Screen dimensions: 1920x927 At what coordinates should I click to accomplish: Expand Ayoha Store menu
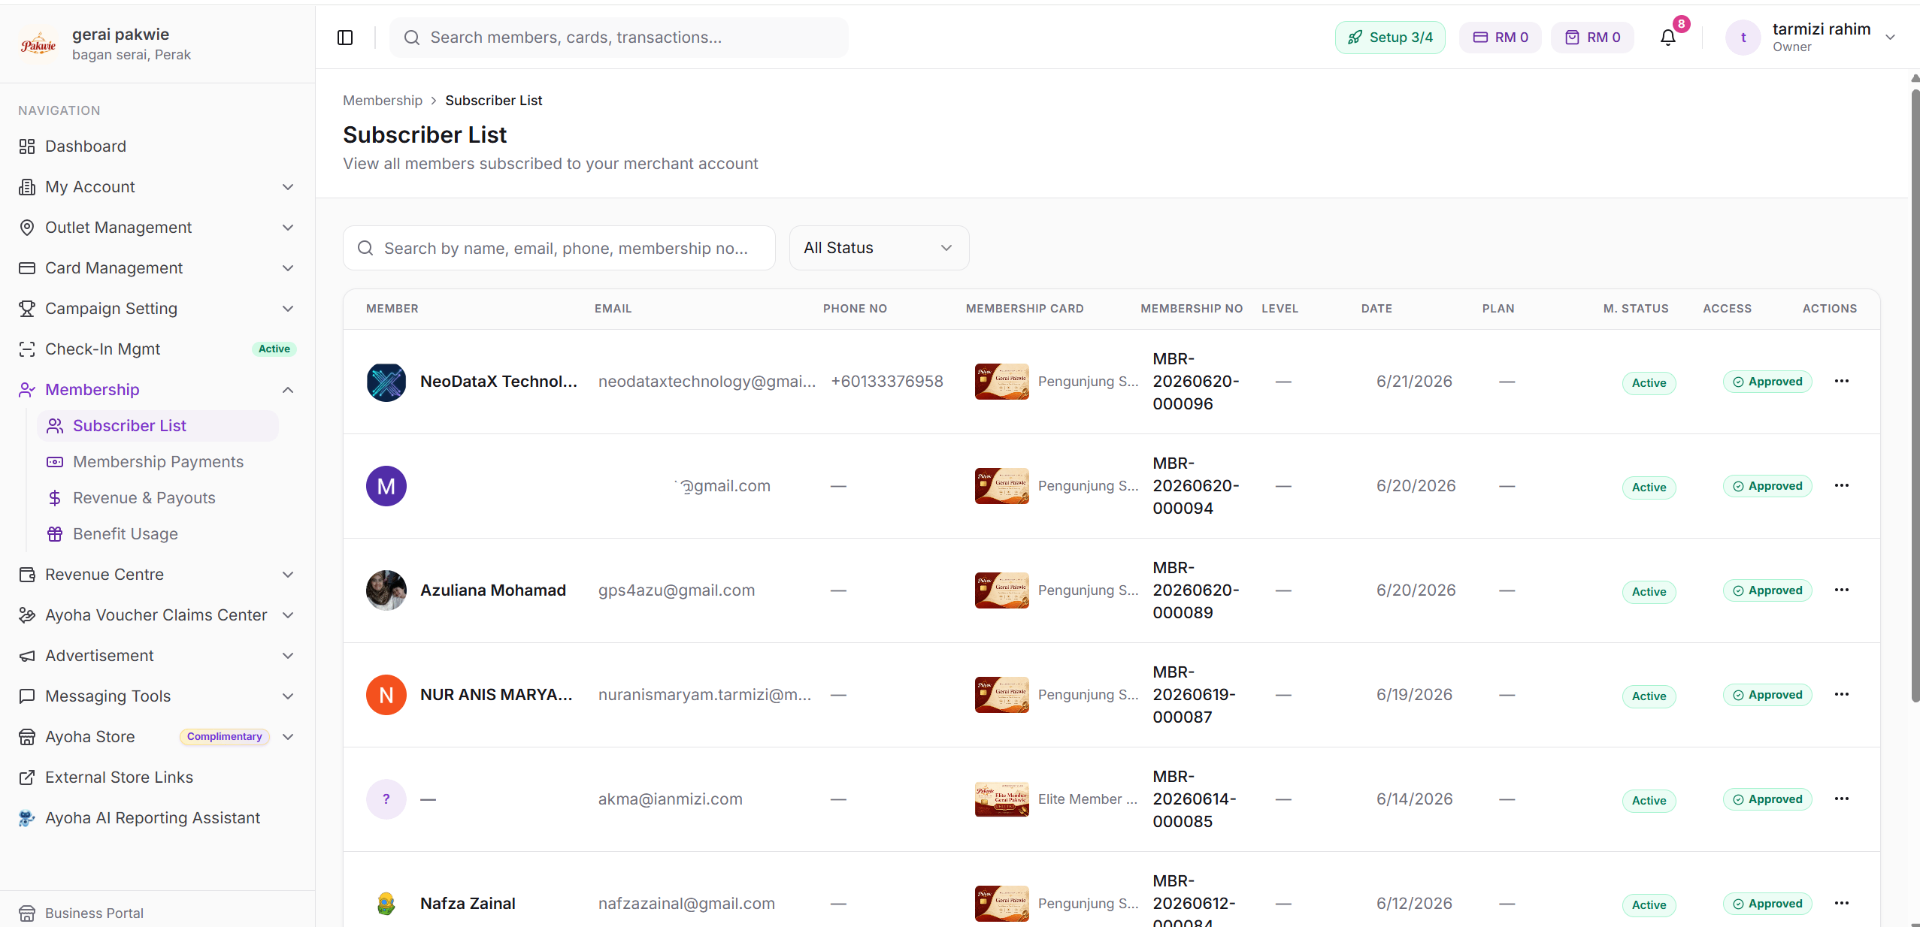point(157,737)
